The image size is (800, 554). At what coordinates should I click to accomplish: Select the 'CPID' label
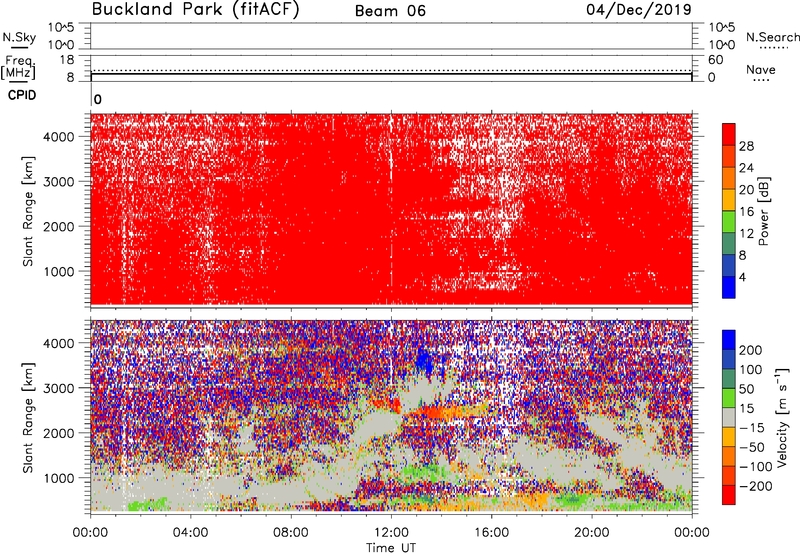click(x=22, y=95)
